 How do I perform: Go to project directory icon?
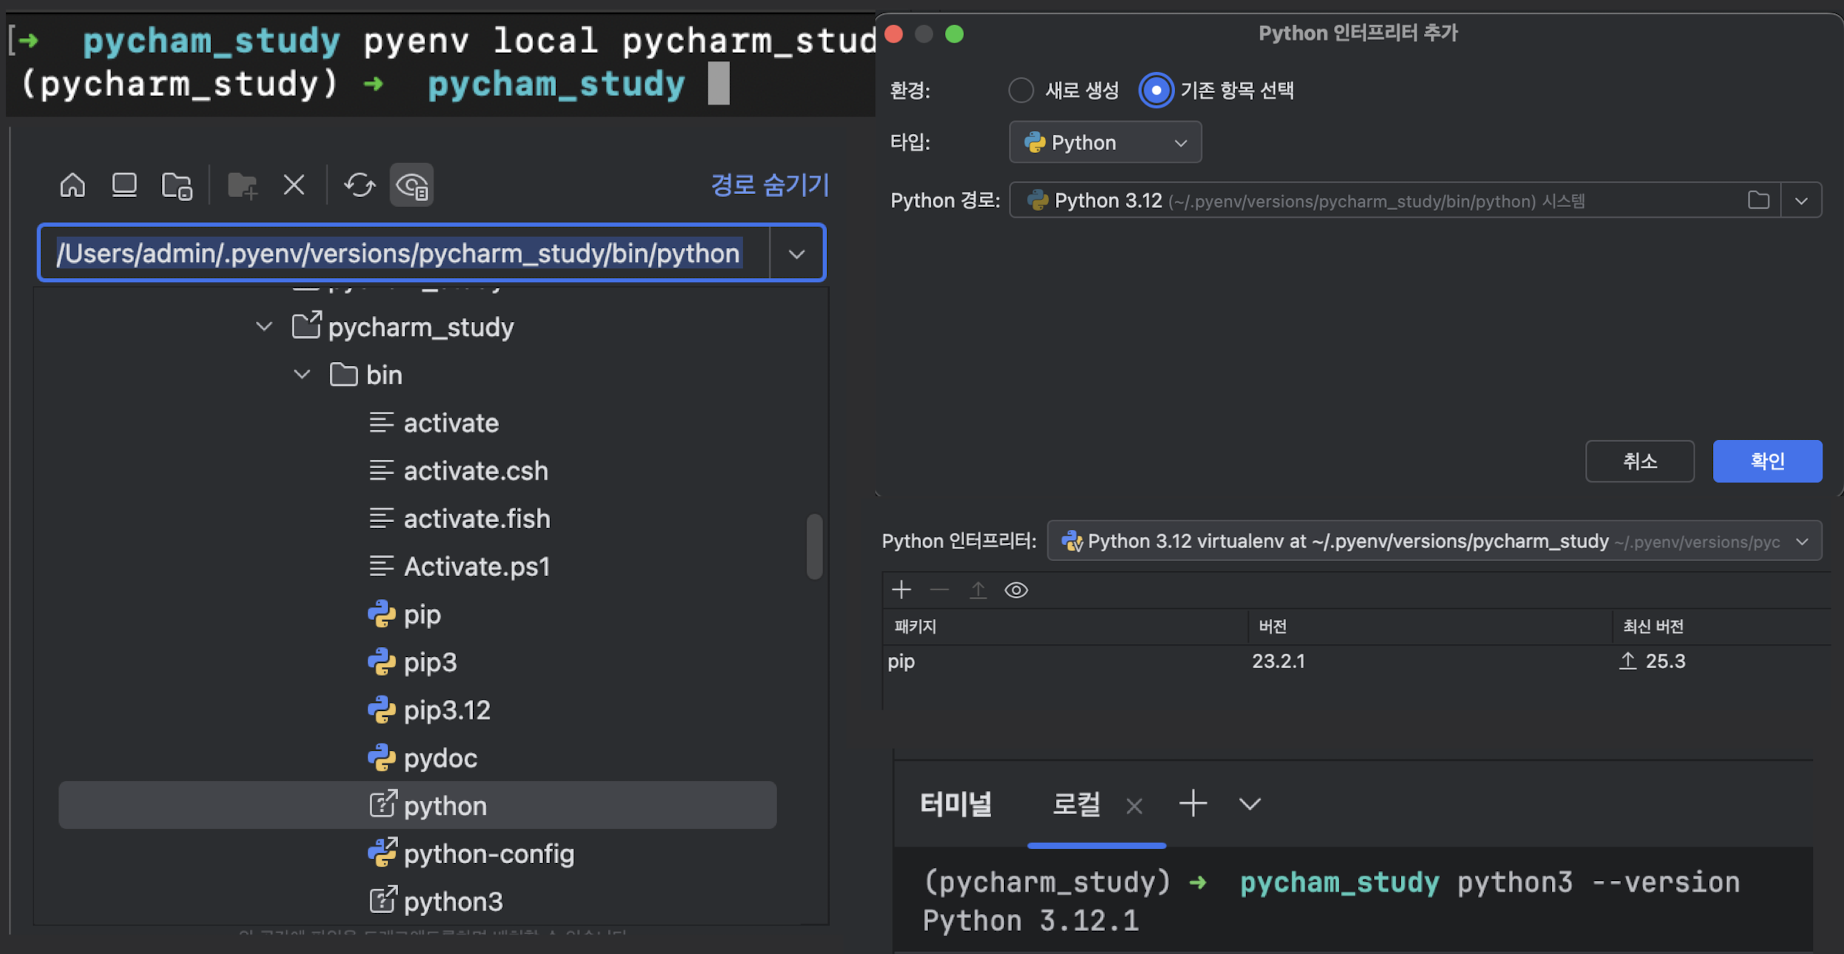click(x=177, y=185)
